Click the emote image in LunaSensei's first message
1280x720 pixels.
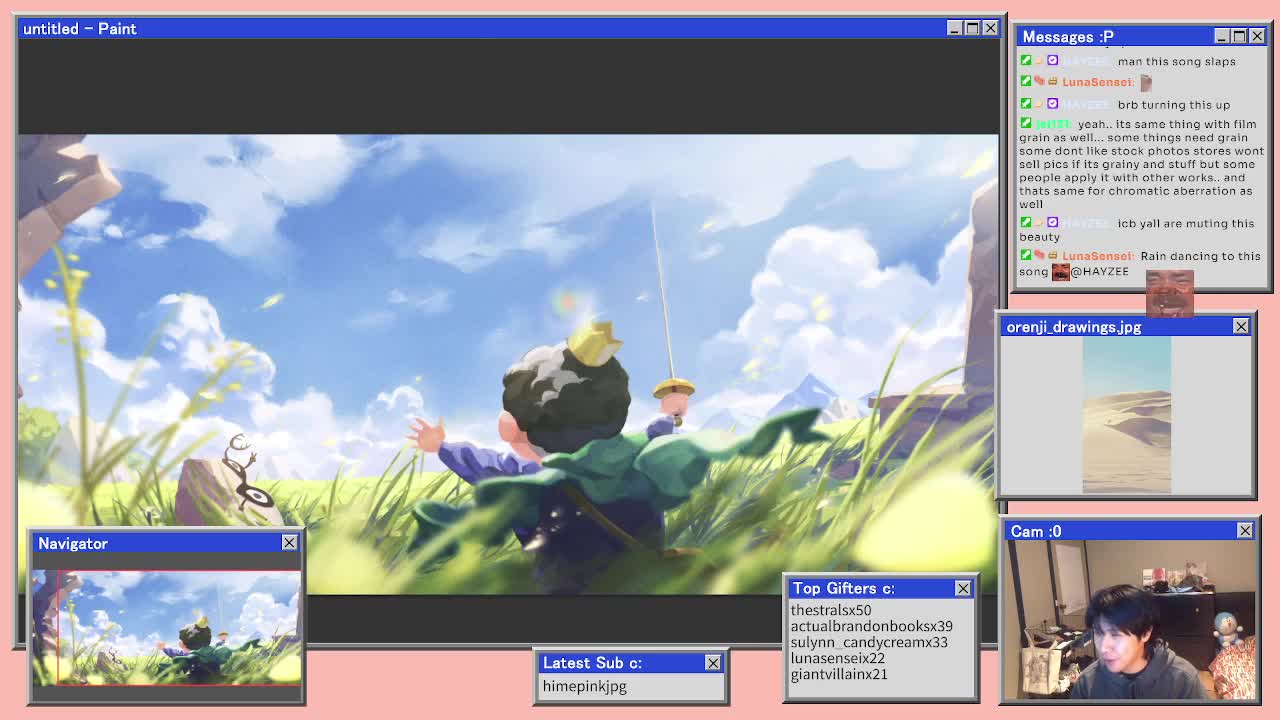coord(1146,82)
